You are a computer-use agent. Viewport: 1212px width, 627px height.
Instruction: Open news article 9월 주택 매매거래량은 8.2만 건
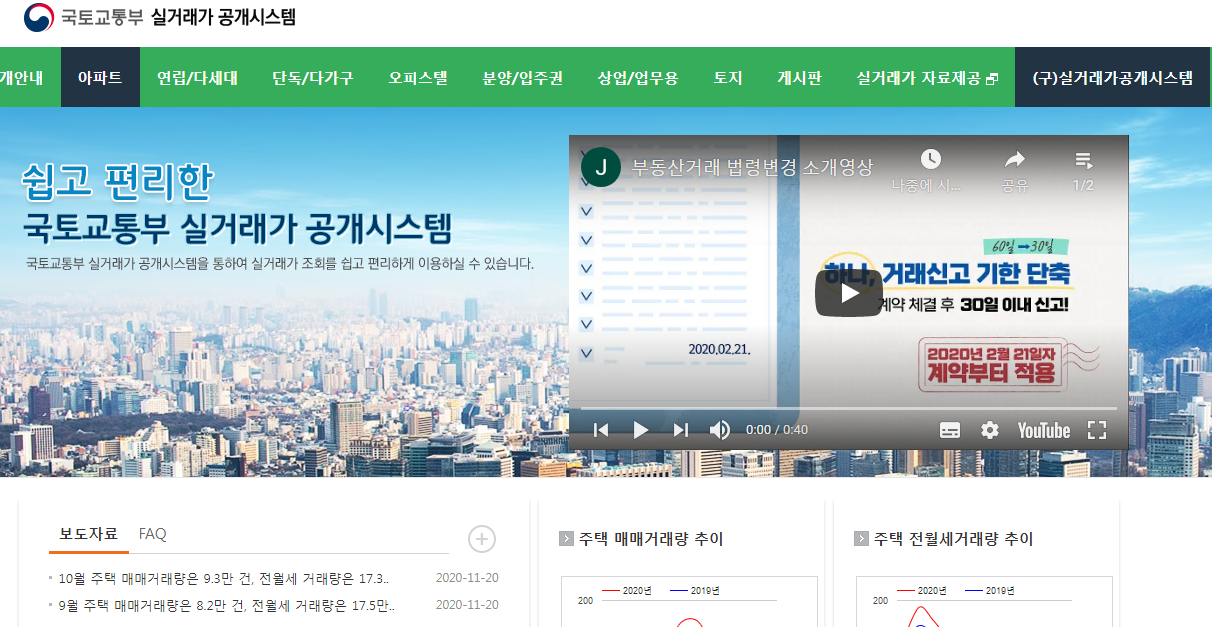(227, 605)
